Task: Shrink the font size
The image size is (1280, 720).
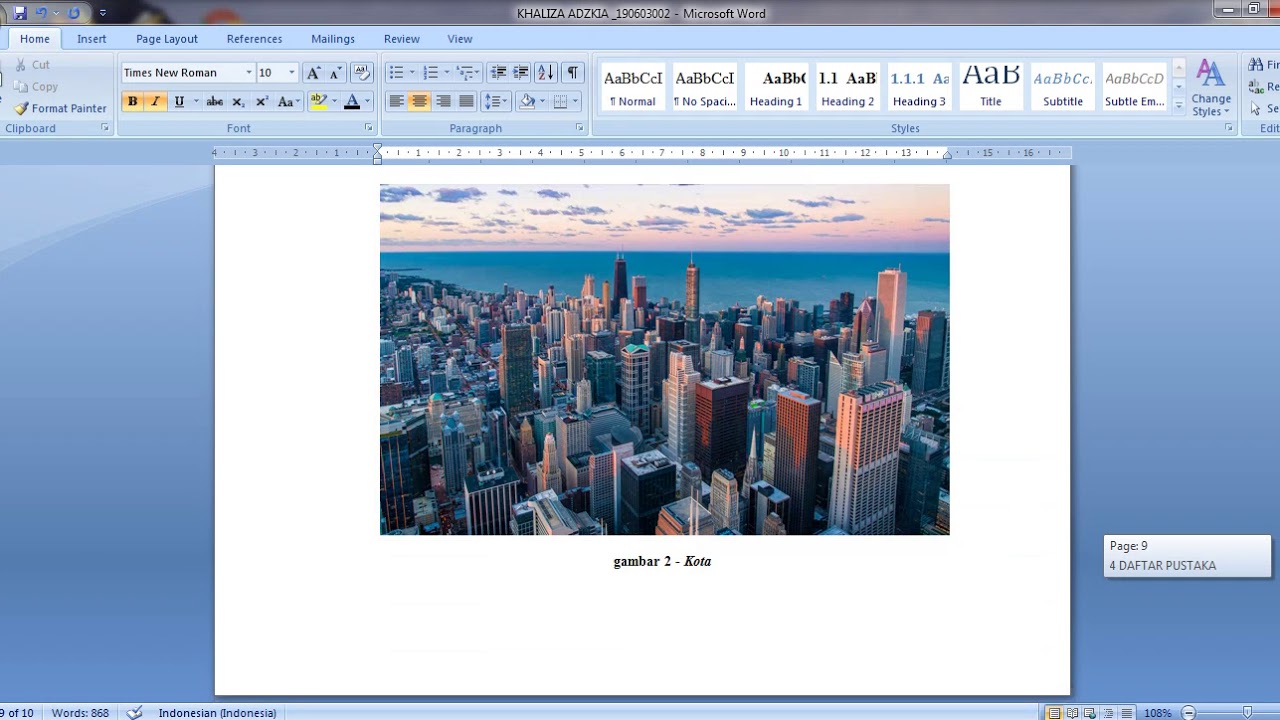Action: (335, 73)
